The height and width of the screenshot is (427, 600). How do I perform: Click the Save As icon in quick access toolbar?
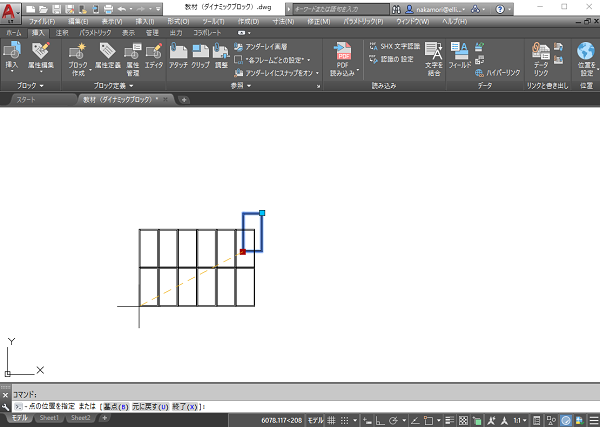click(x=70, y=9)
